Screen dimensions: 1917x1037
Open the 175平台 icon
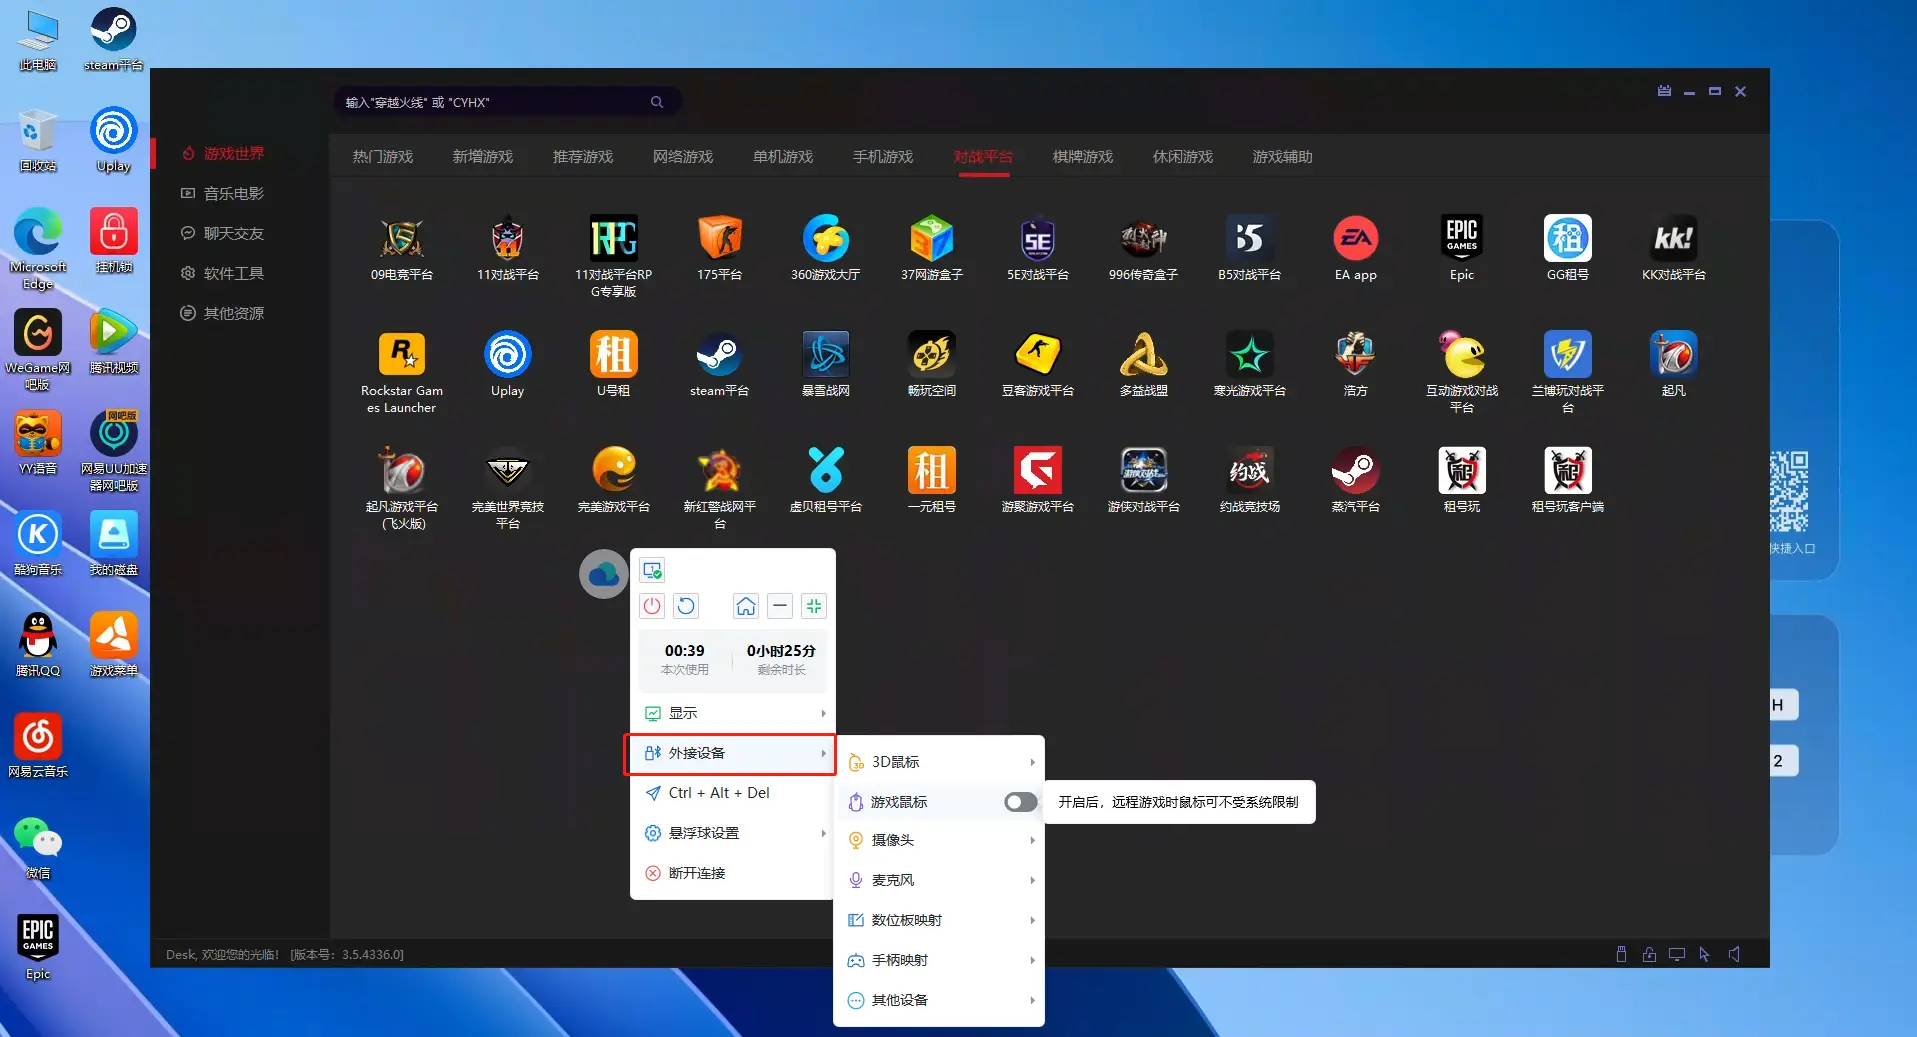720,248
